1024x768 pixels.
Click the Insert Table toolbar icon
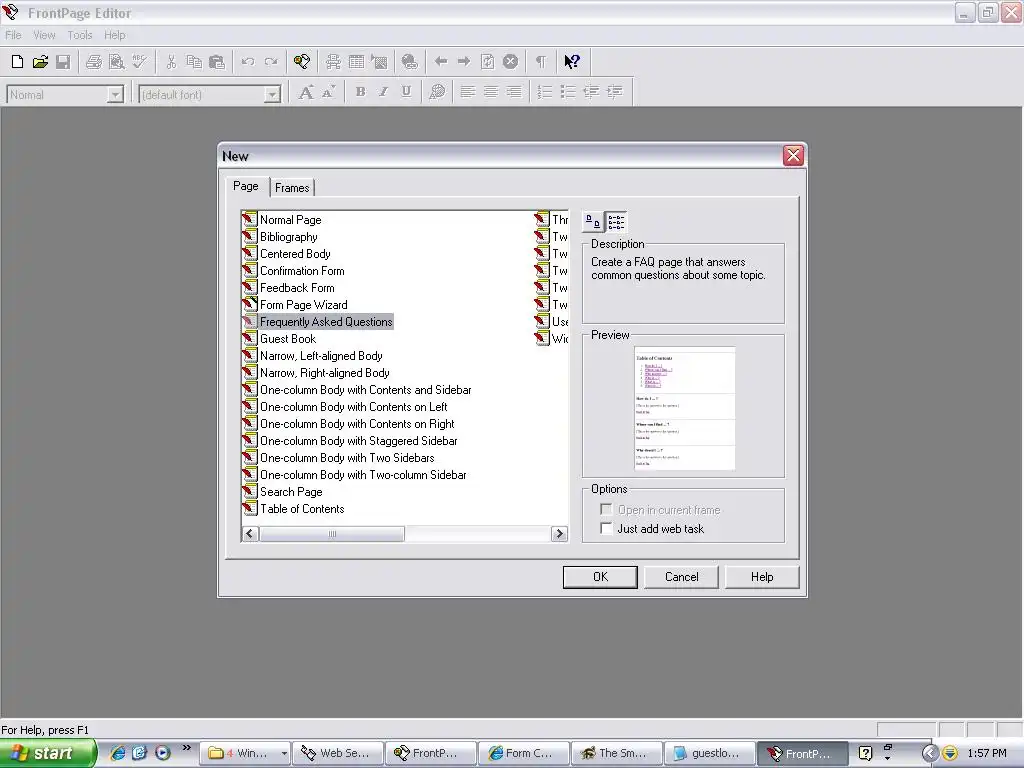(357, 62)
